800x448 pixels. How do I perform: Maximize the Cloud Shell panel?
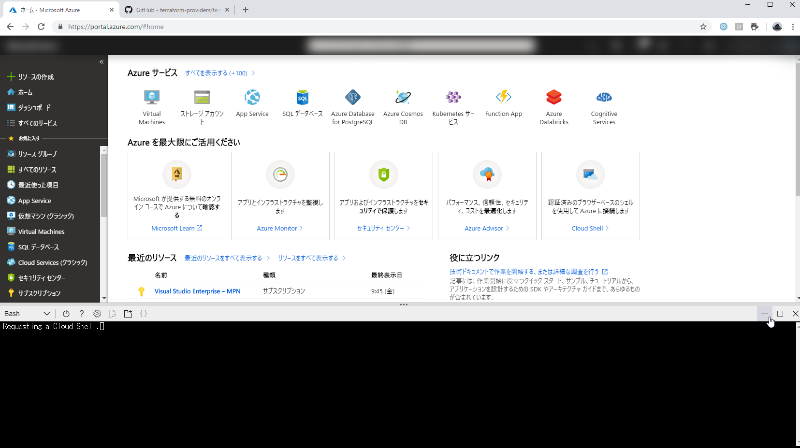(780, 314)
